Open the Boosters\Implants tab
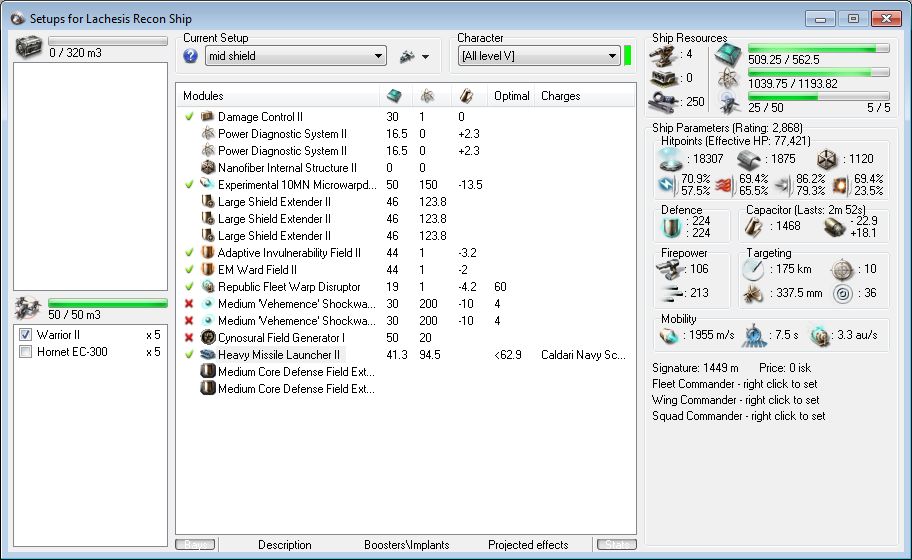 (x=407, y=544)
